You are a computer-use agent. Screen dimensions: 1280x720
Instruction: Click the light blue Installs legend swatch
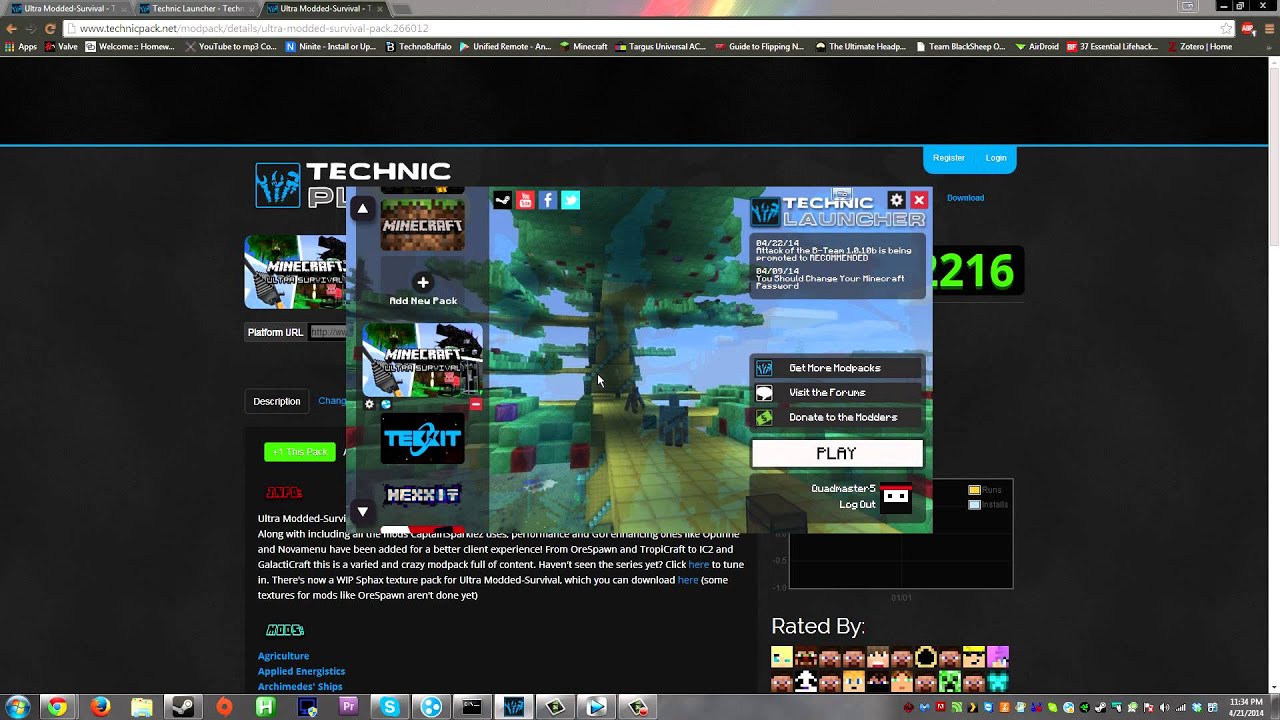pos(974,505)
